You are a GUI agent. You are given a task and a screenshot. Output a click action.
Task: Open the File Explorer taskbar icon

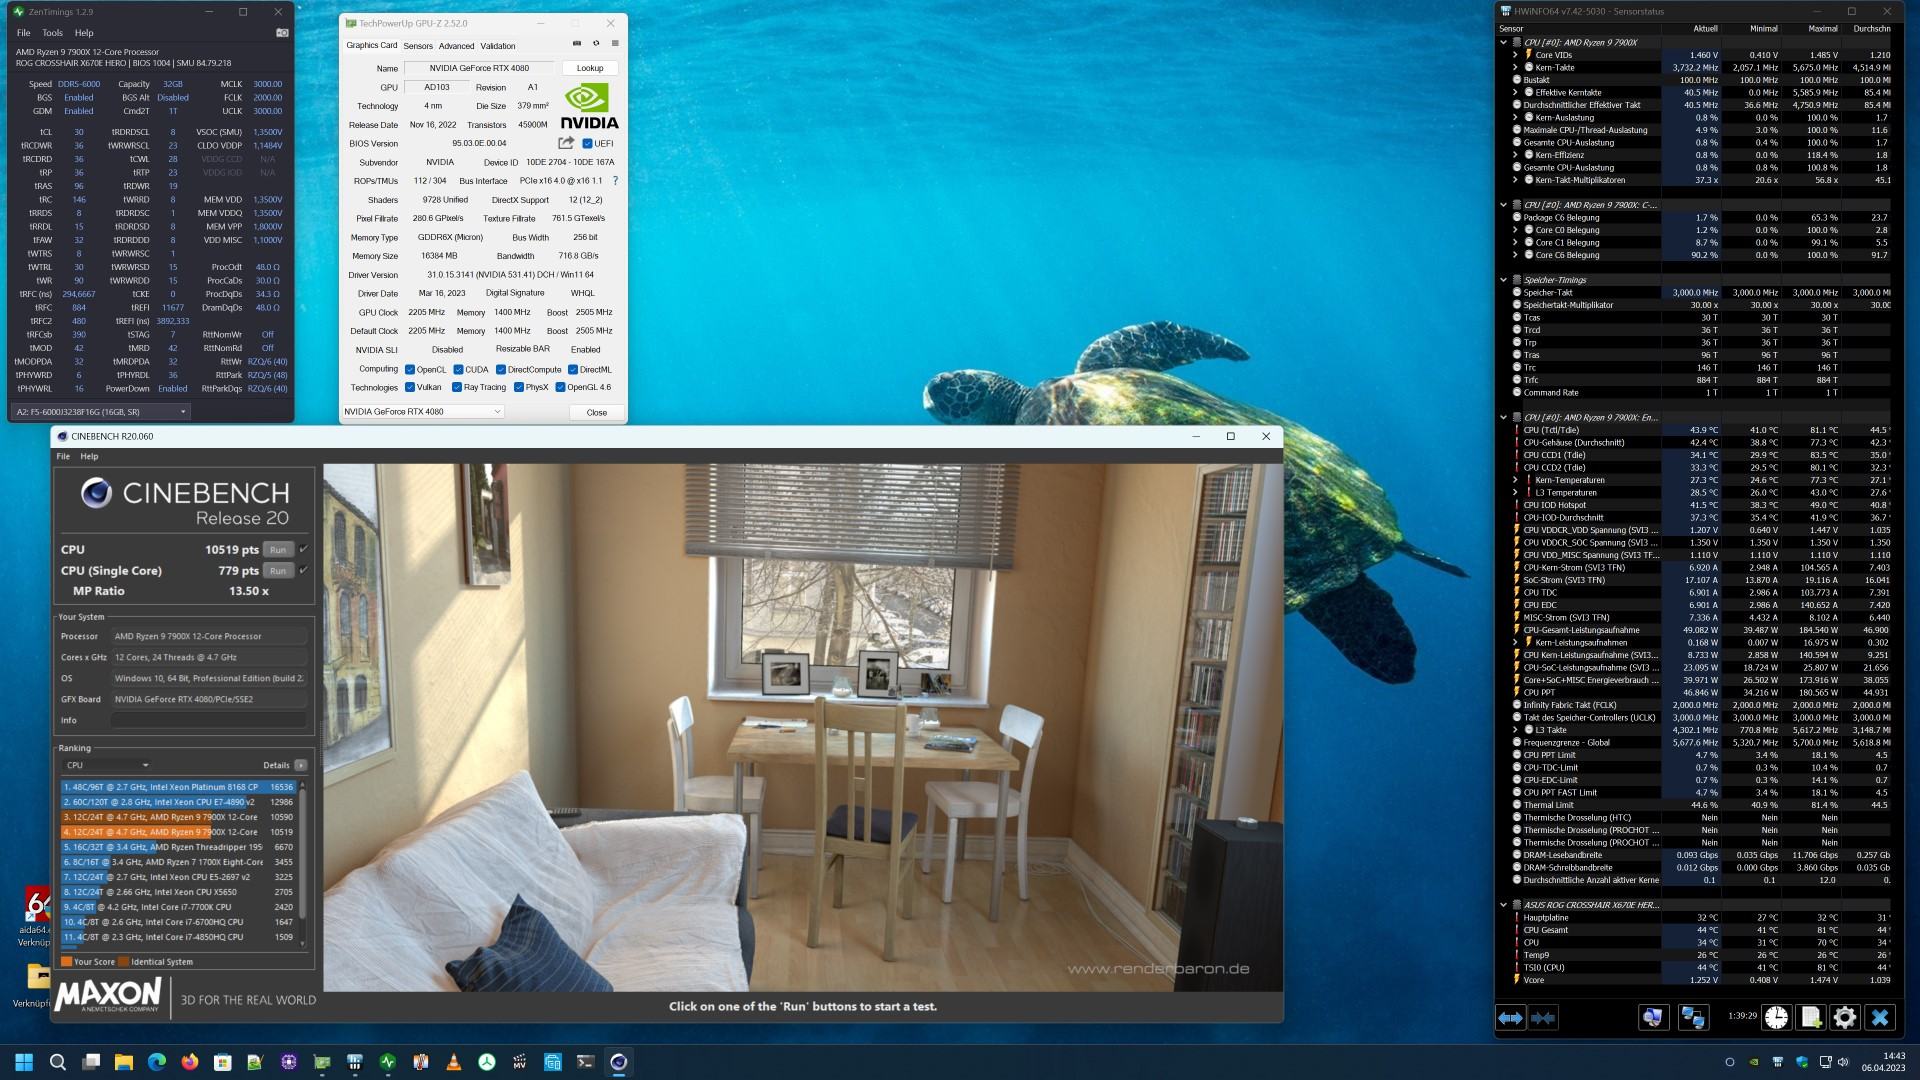(123, 1062)
